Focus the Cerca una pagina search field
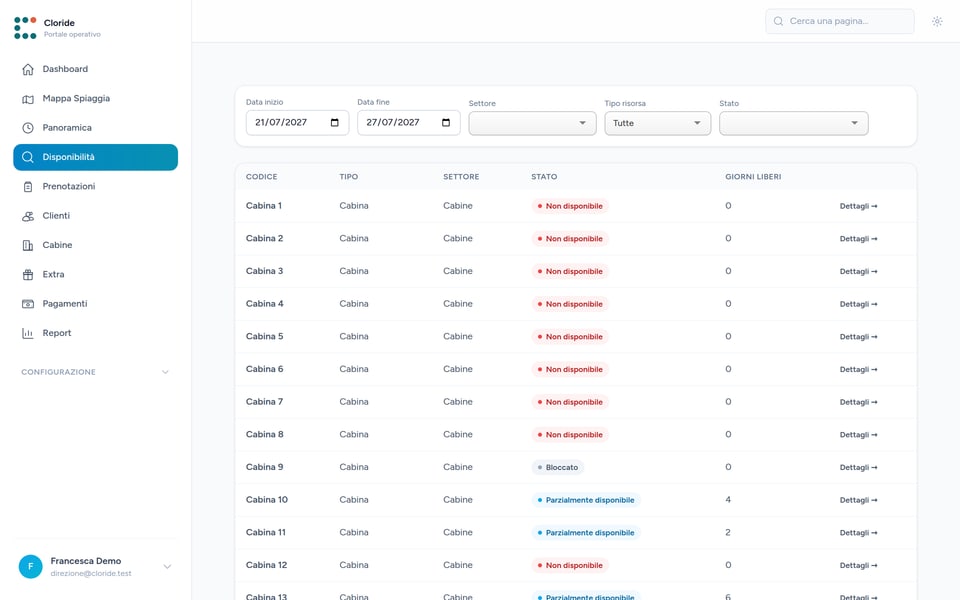960x600 pixels. (x=839, y=21)
